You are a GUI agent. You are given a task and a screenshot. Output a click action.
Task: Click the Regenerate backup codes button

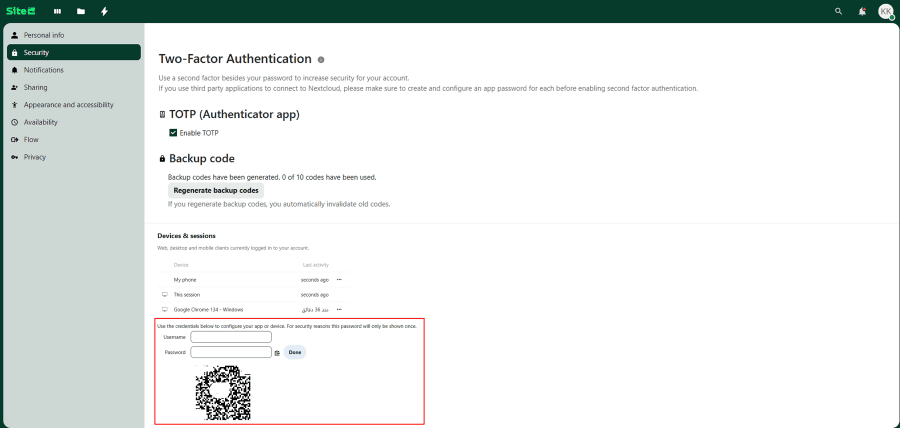216,190
